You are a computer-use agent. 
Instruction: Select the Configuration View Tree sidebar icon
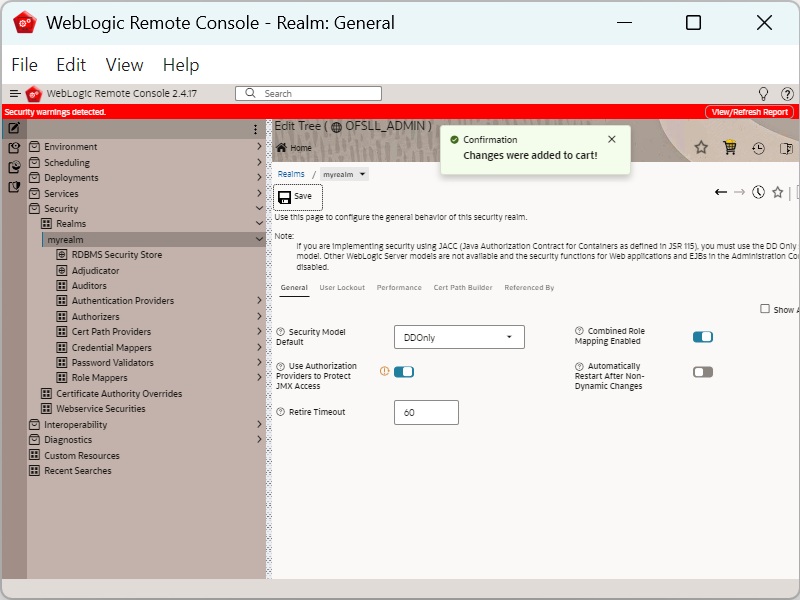point(14,147)
